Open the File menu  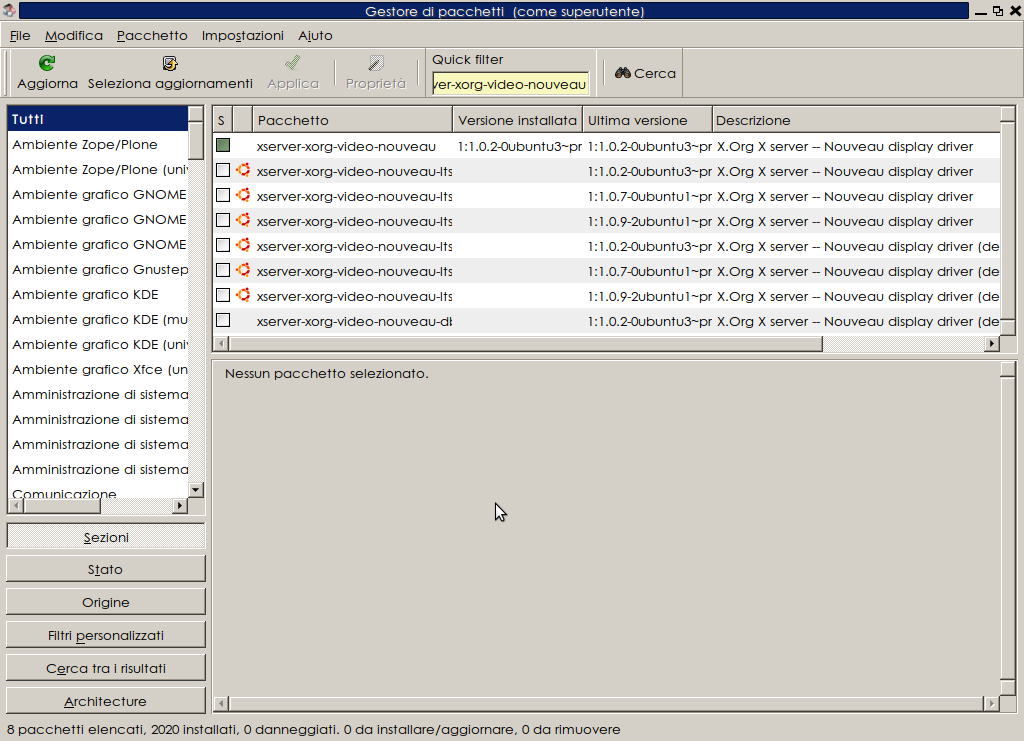(x=20, y=35)
